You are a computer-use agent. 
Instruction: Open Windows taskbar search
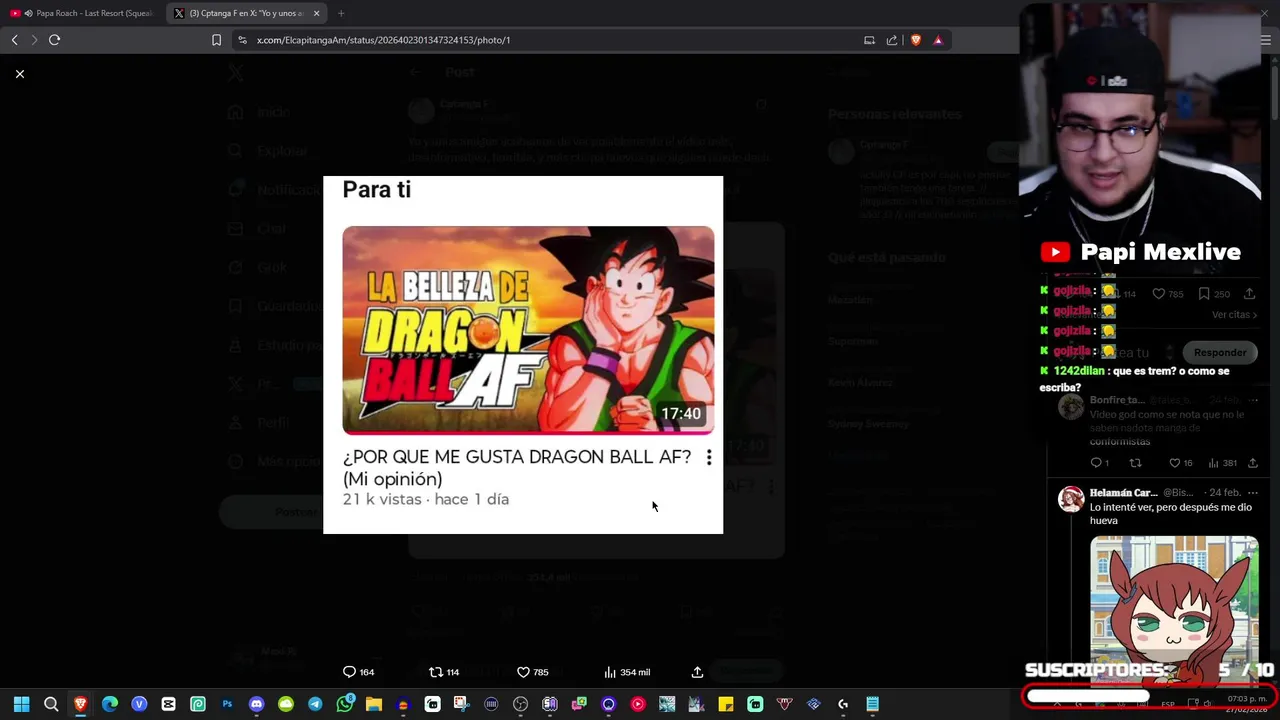(x=51, y=704)
